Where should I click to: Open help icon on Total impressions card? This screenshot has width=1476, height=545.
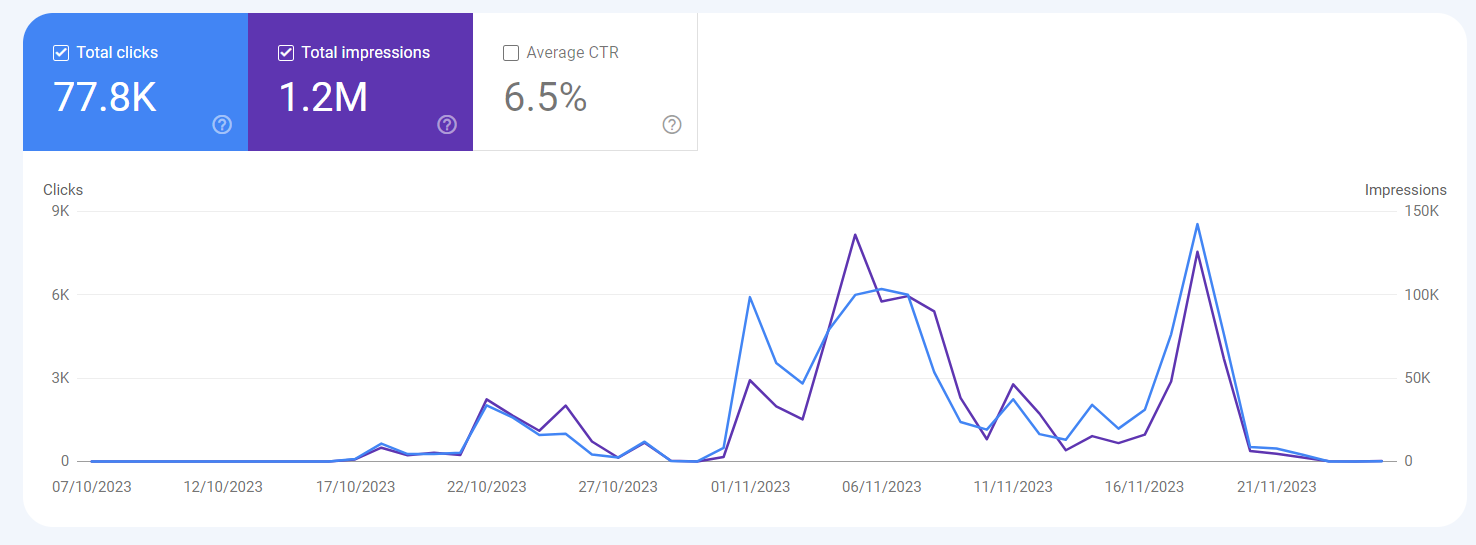[447, 124]
